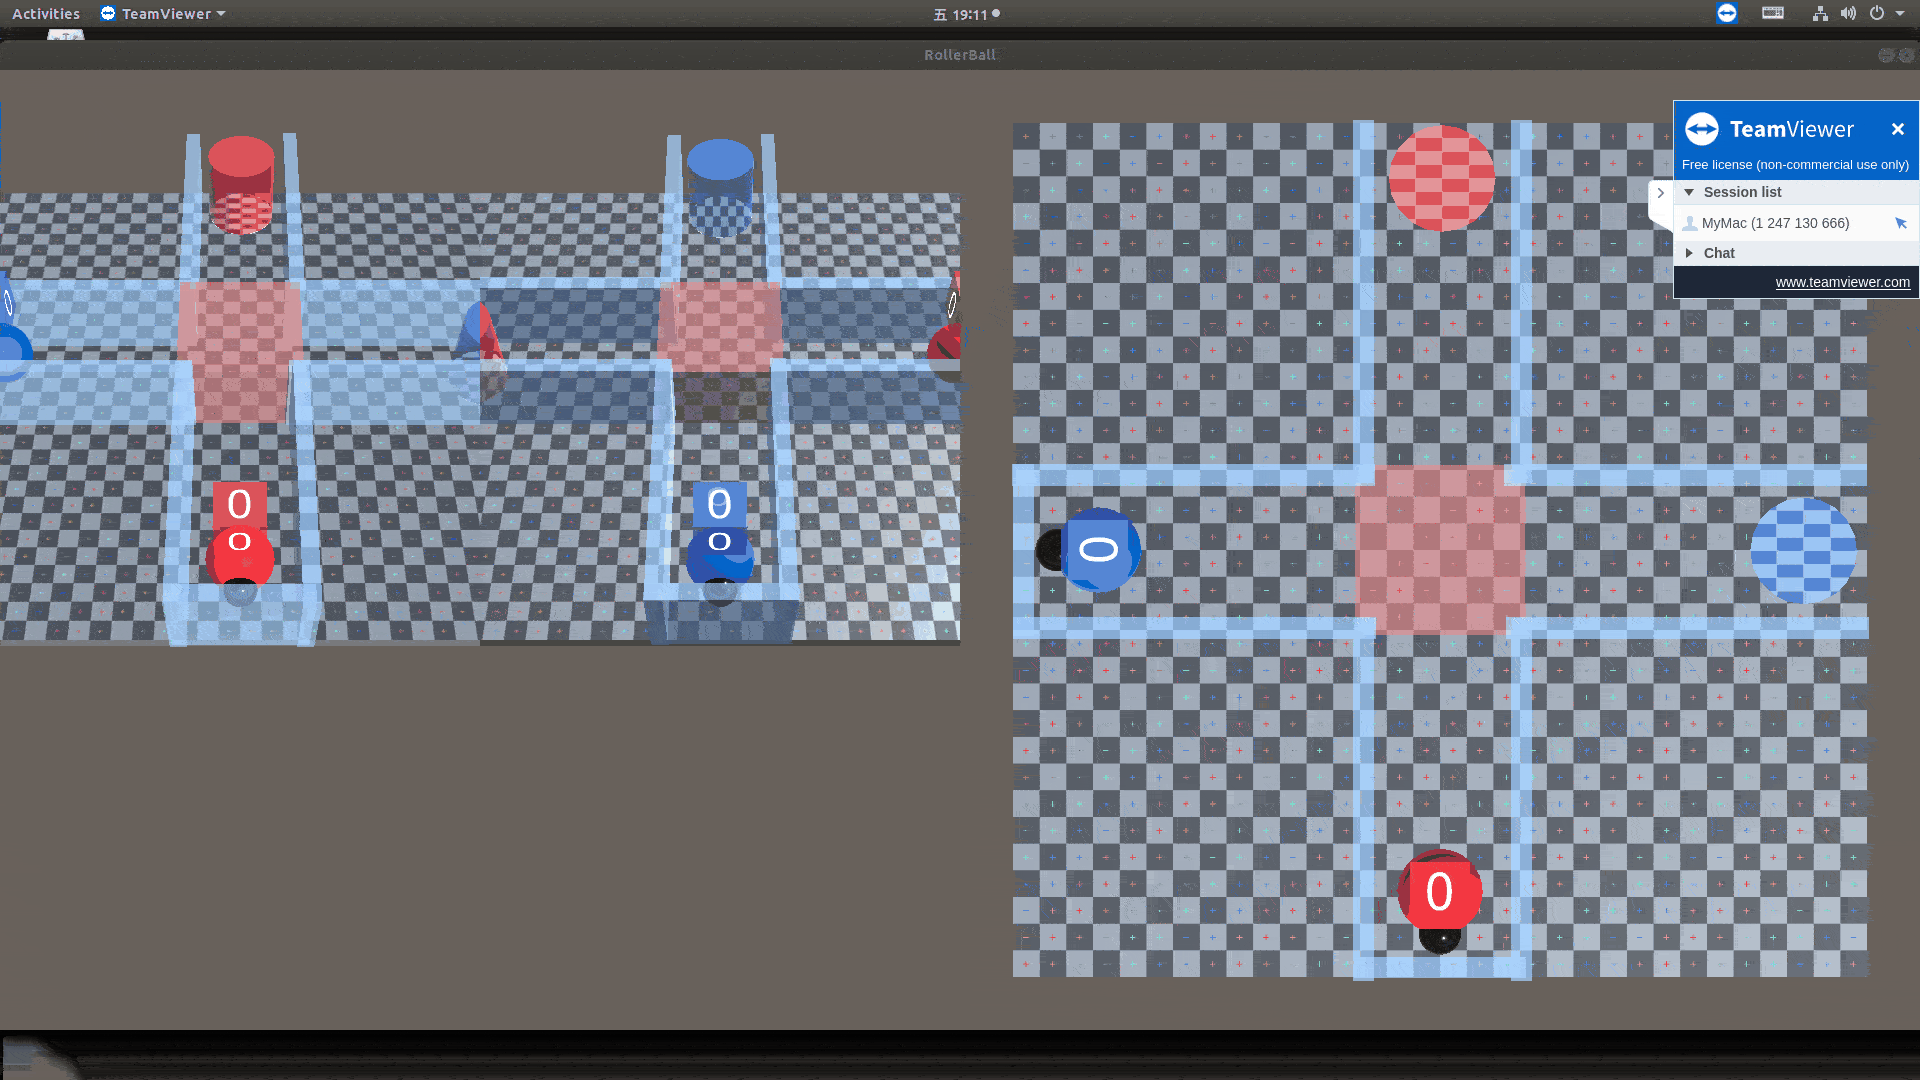Viewport: 1920px width, 1080px height.
Task: Click the 19:11 clock in top bar
Action: (x=968, y=14)
